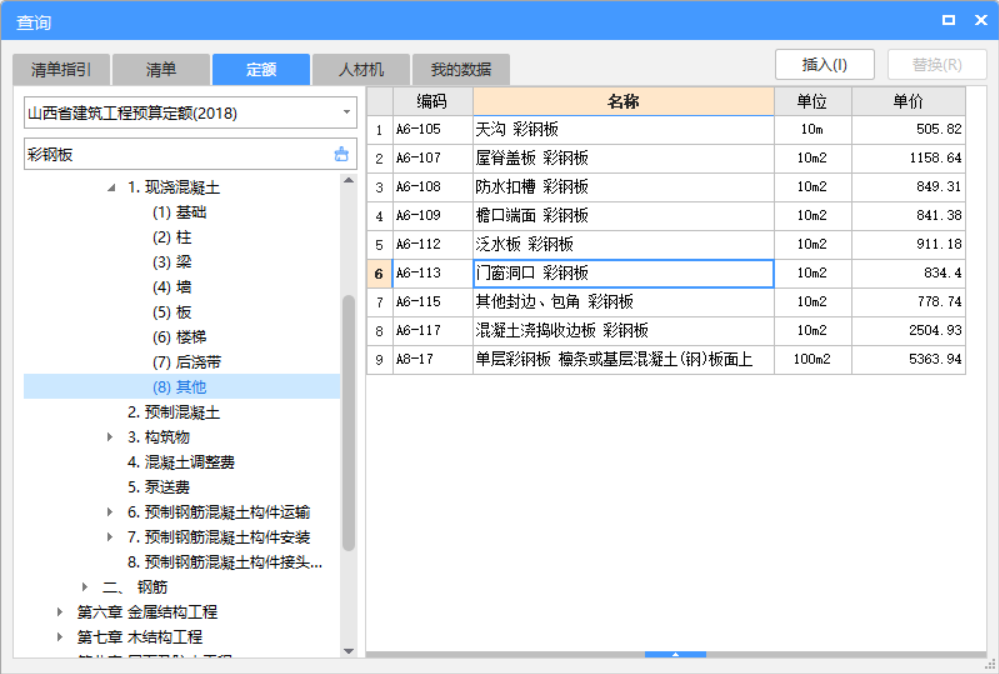Screen dimensions: 999x674
Task: Expand 第六章 金属结构工程 chapter
Action: click(60, 612)
